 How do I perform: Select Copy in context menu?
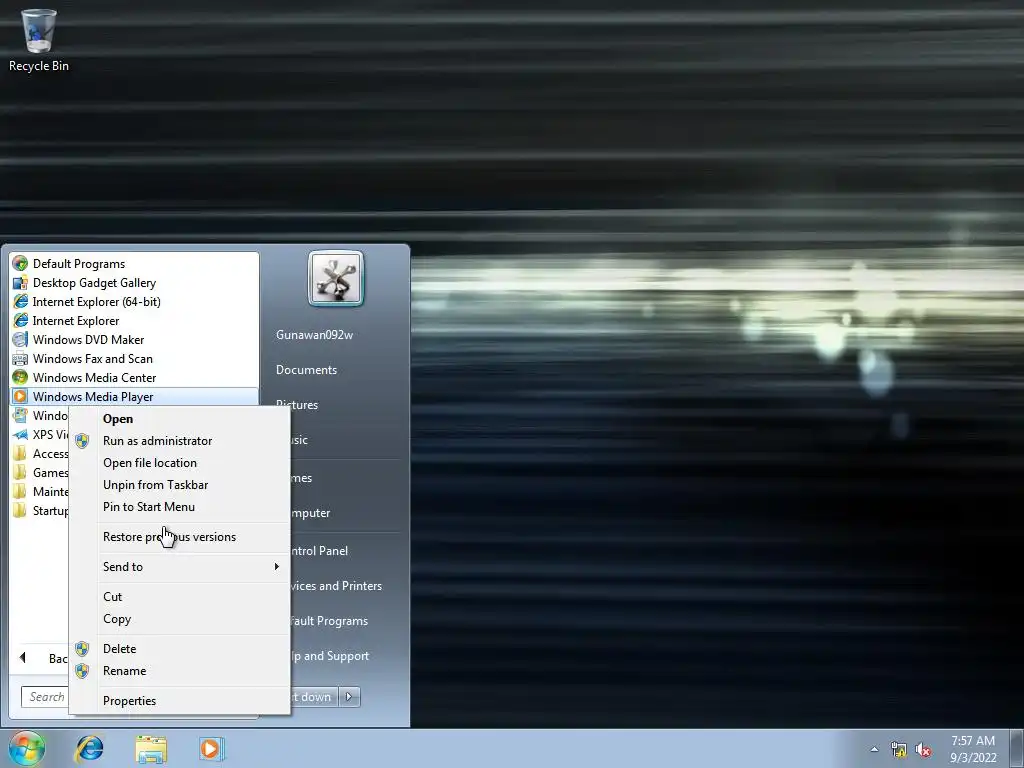[x=180, y=619]
